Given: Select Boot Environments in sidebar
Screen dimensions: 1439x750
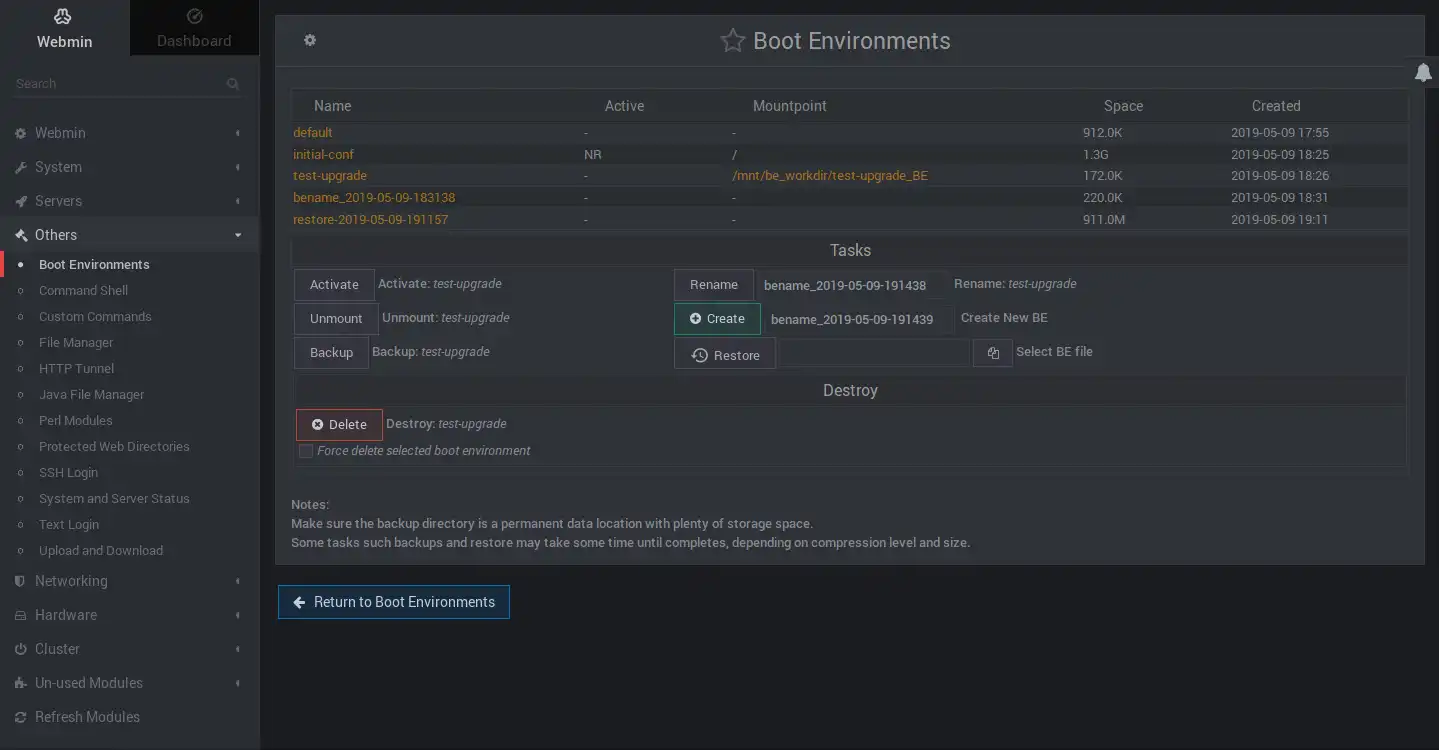Looking at the screenshot, I should click(x=94, y=264).
